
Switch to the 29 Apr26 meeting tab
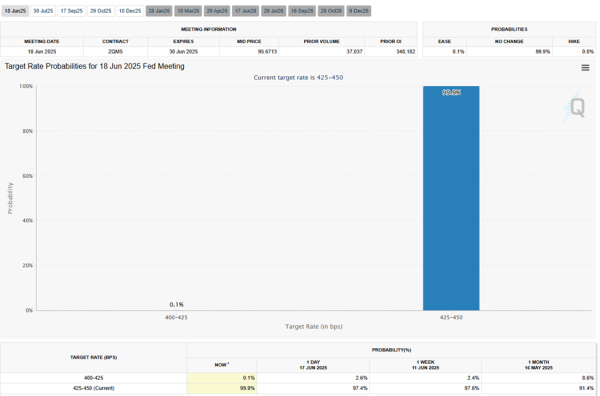[217, 11]
